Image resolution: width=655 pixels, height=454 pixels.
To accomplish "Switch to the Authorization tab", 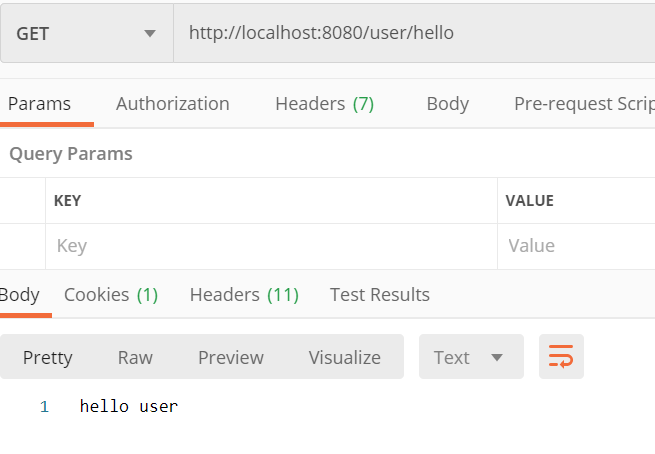I will (x=172, y=104).
